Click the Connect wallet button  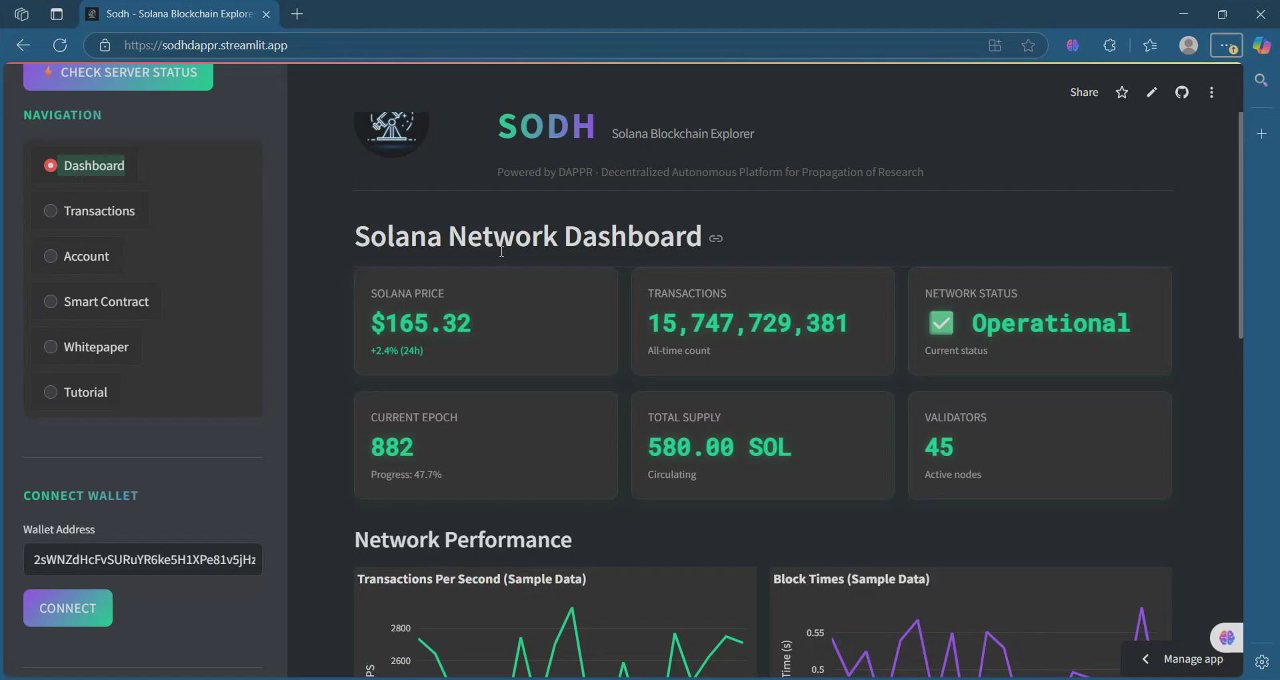tap(68, 608)
